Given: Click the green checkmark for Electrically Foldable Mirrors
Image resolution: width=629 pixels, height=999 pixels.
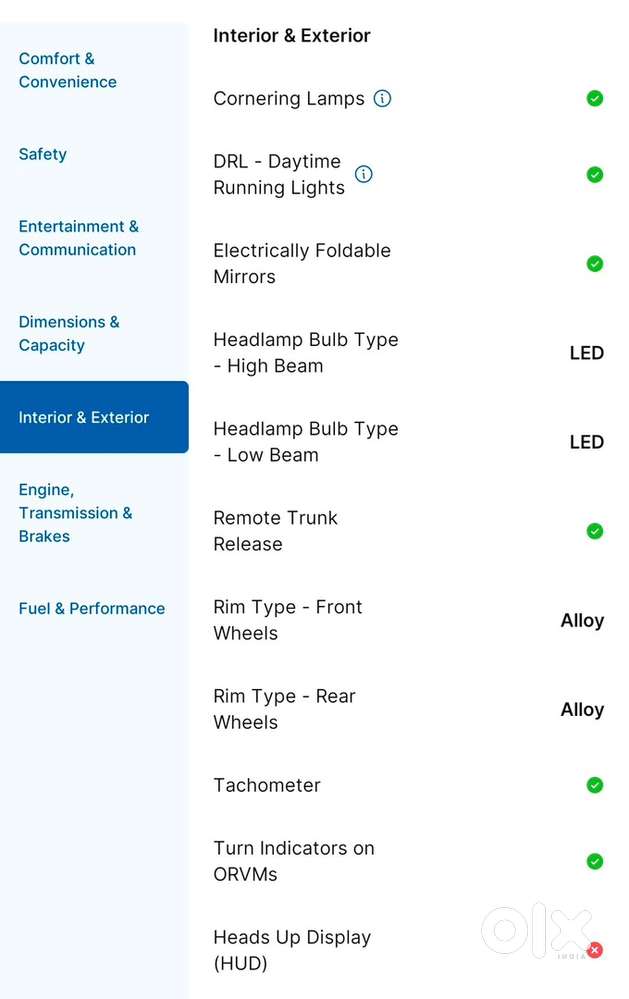Looking at the screenshot, I should pos(595,264).
